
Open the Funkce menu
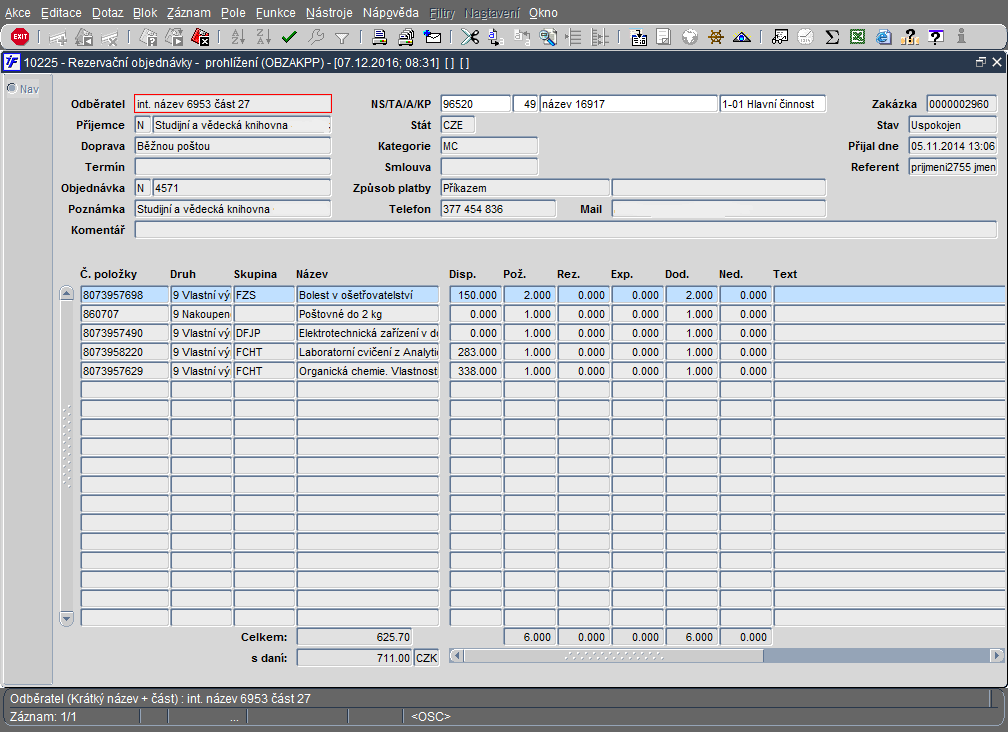point(276,13)
